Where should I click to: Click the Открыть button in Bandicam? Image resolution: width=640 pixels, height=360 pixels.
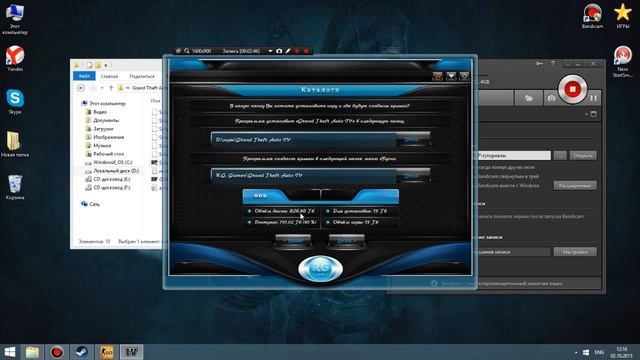click(583, 156)
